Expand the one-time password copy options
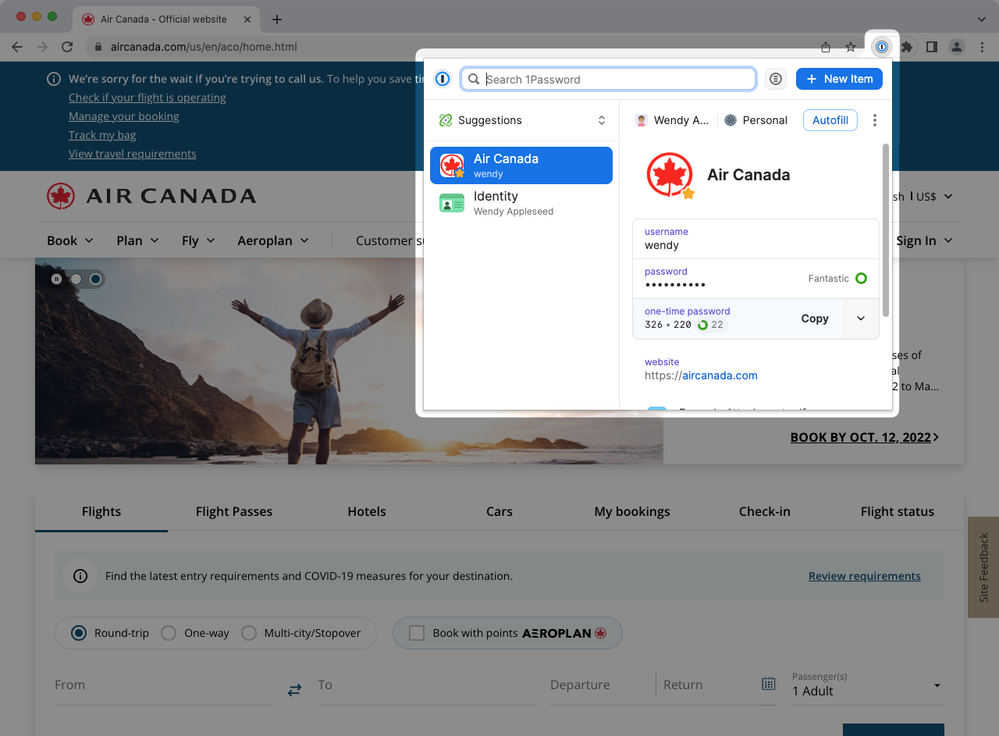The height and width of the screenshot is (736, 999). [x=861, y=319]
